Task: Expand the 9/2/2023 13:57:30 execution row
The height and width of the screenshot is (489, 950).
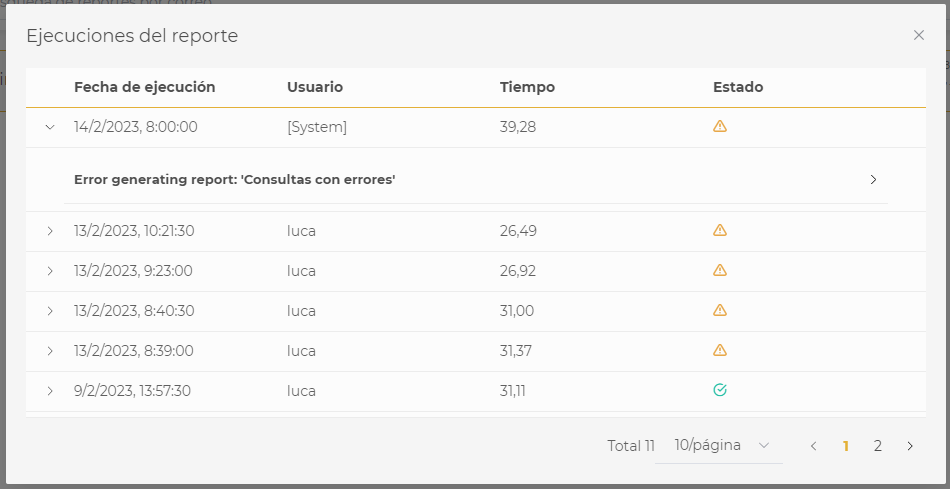Action: [x=50, y=391]
